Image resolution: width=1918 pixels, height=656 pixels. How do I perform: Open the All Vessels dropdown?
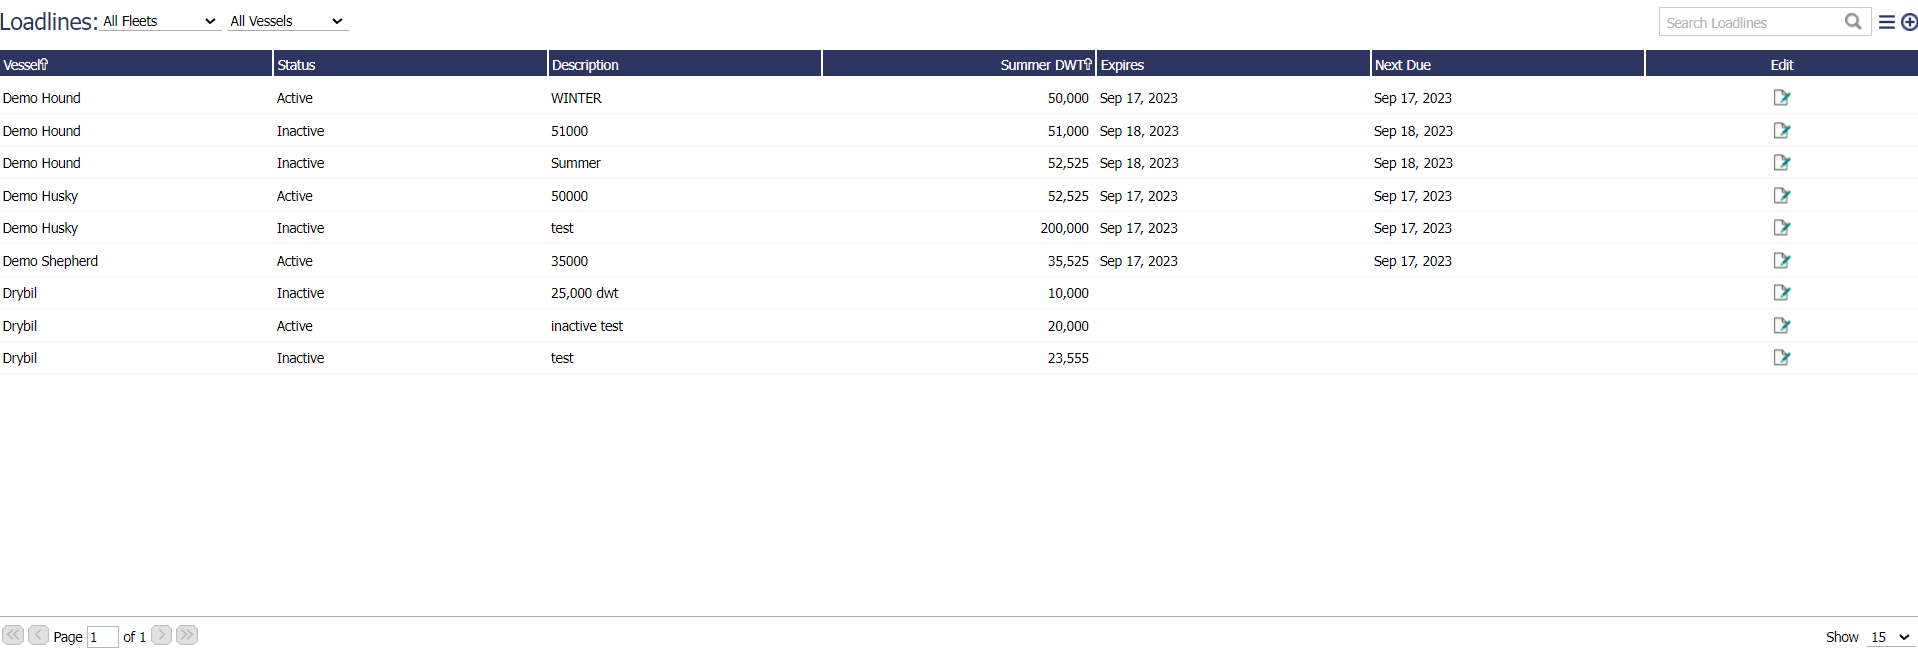287,21
